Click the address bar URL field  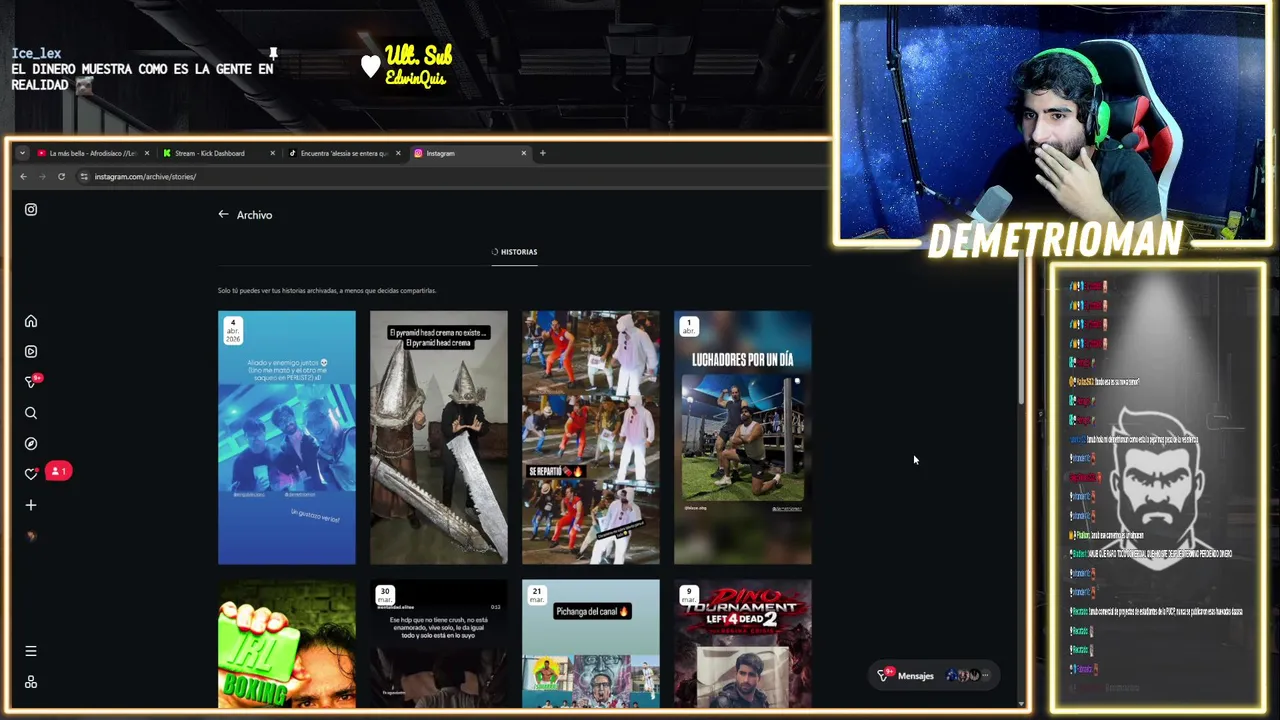450,177
